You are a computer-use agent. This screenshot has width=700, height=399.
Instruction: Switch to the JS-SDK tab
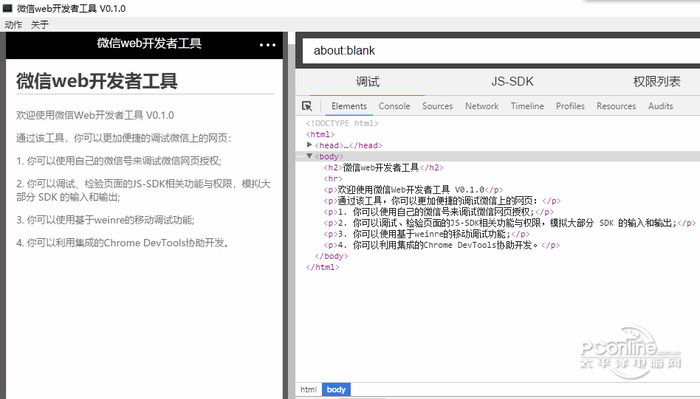tap(512, 82)
